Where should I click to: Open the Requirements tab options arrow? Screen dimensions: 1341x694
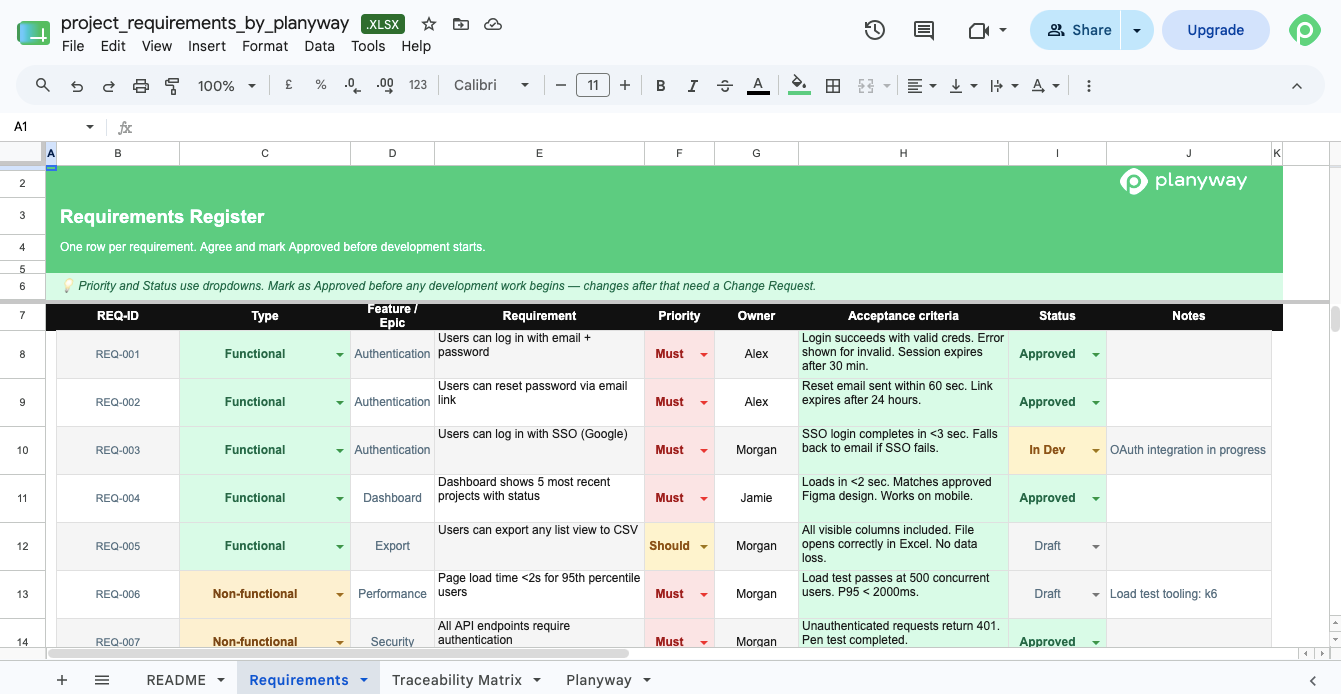[363, 680]
